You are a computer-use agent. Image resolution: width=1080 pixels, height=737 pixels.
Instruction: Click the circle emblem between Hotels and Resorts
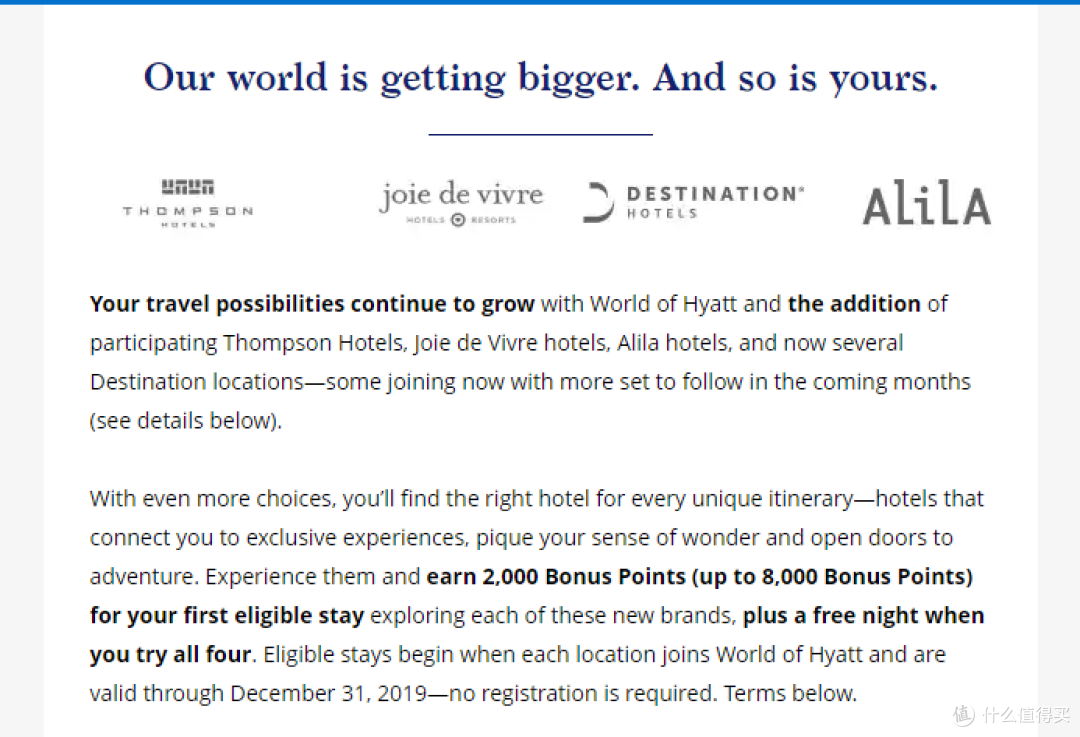tap(458, 220)
